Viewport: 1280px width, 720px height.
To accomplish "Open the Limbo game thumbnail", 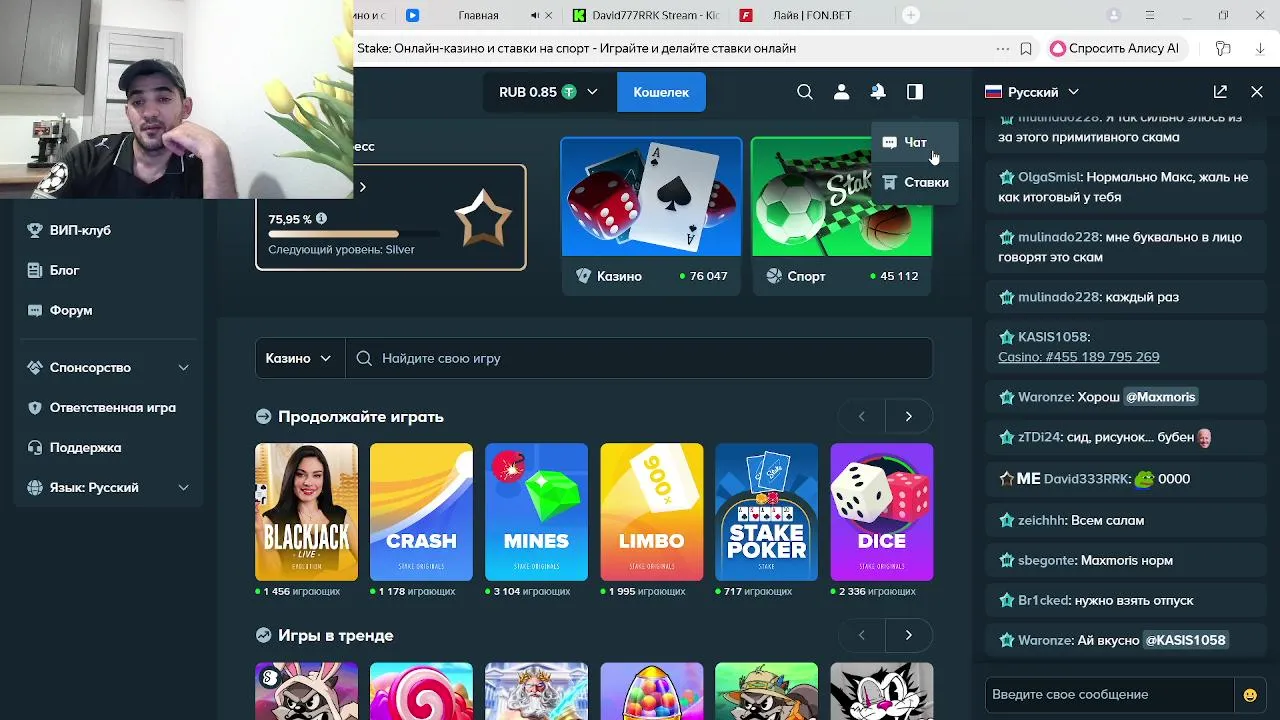I will [x=651, y=512].
